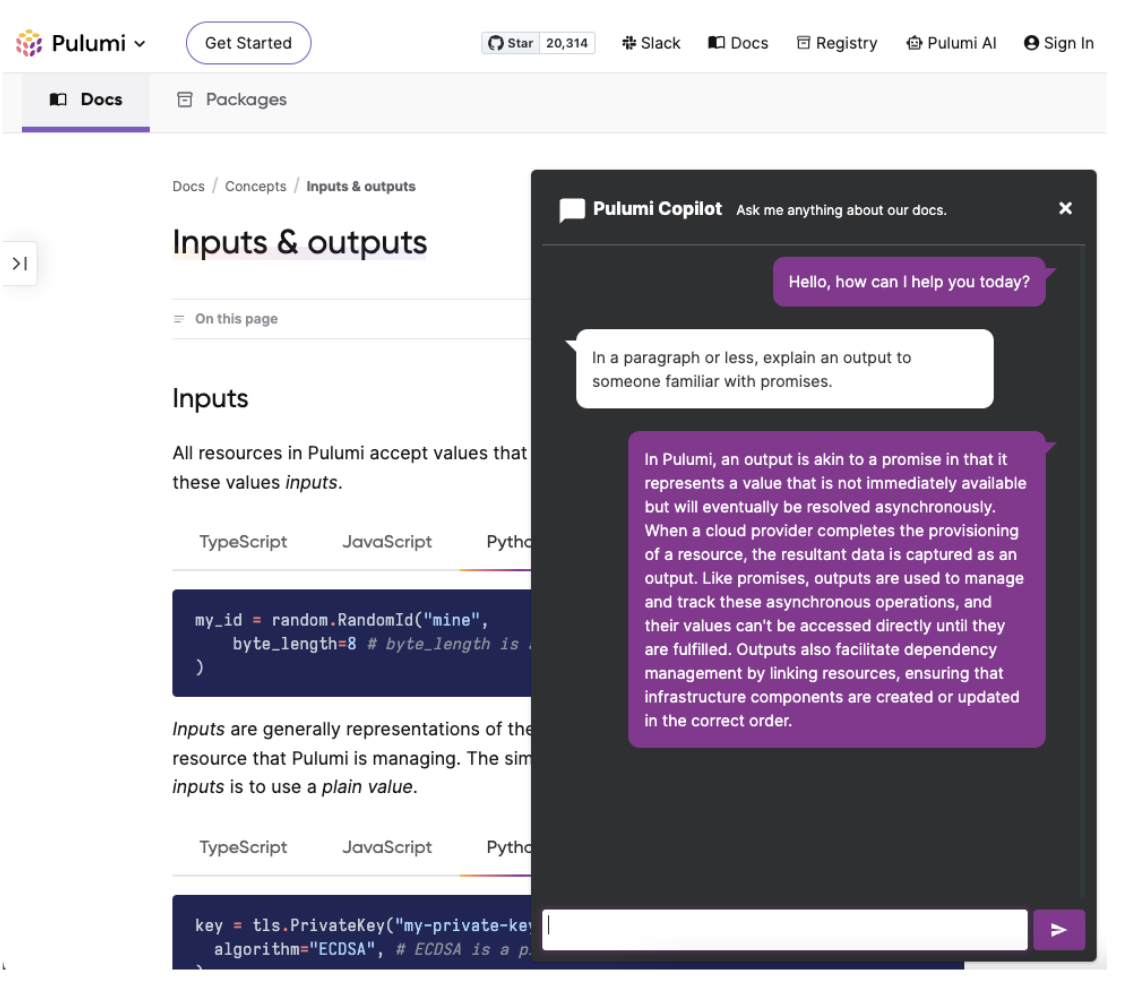The height and width of the screenshot is (988, 1126).
Task: Switch to the Packages tab
Action: (x=231, y=100)
